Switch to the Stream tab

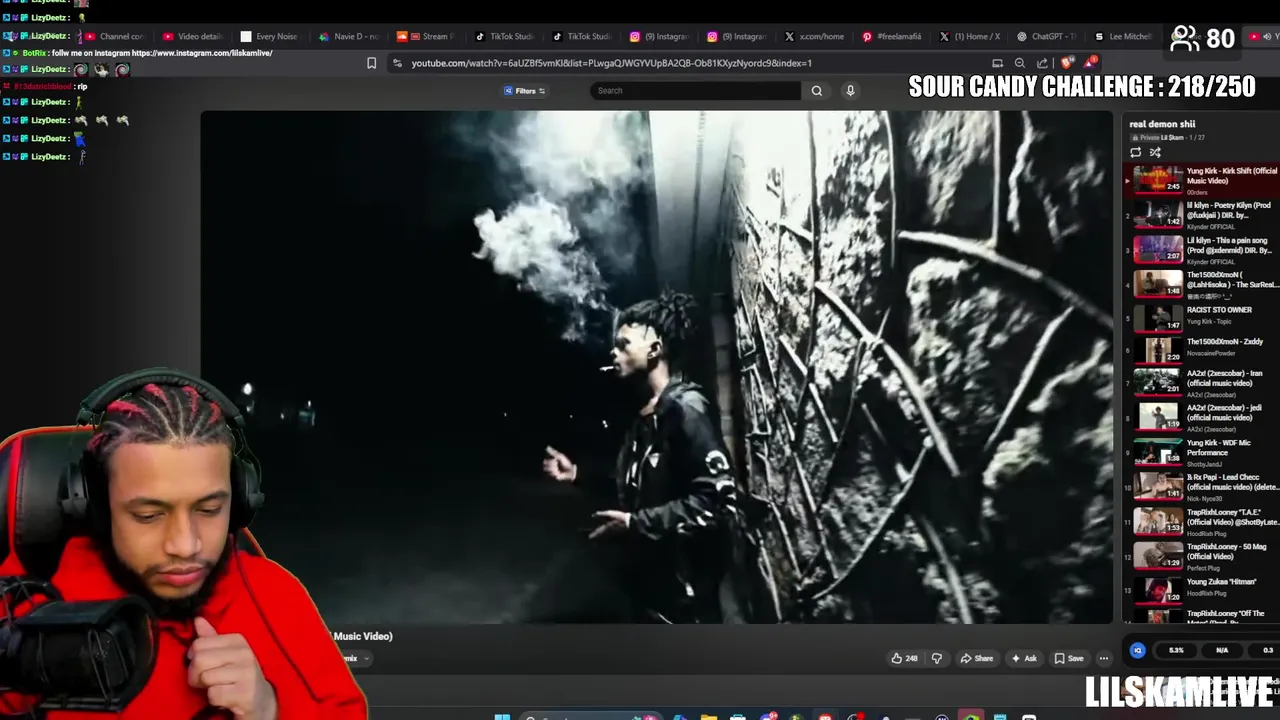pyautogui.click(x=426, y=37)
